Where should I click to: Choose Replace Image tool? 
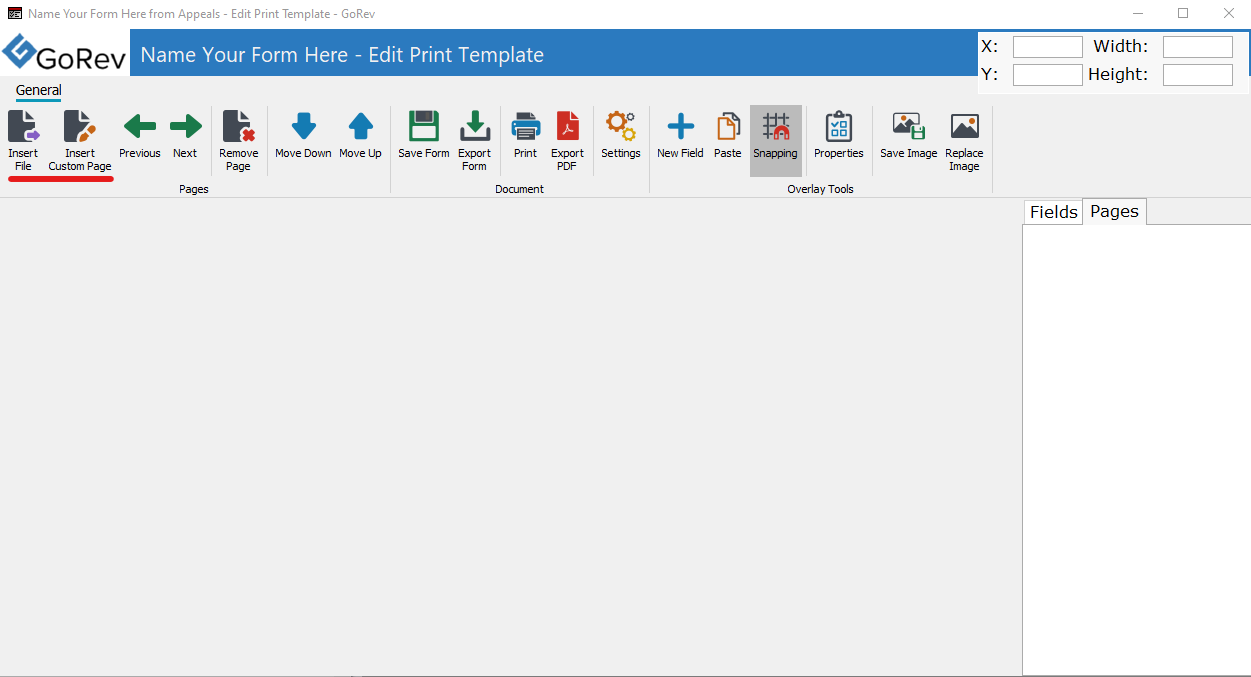964,140
